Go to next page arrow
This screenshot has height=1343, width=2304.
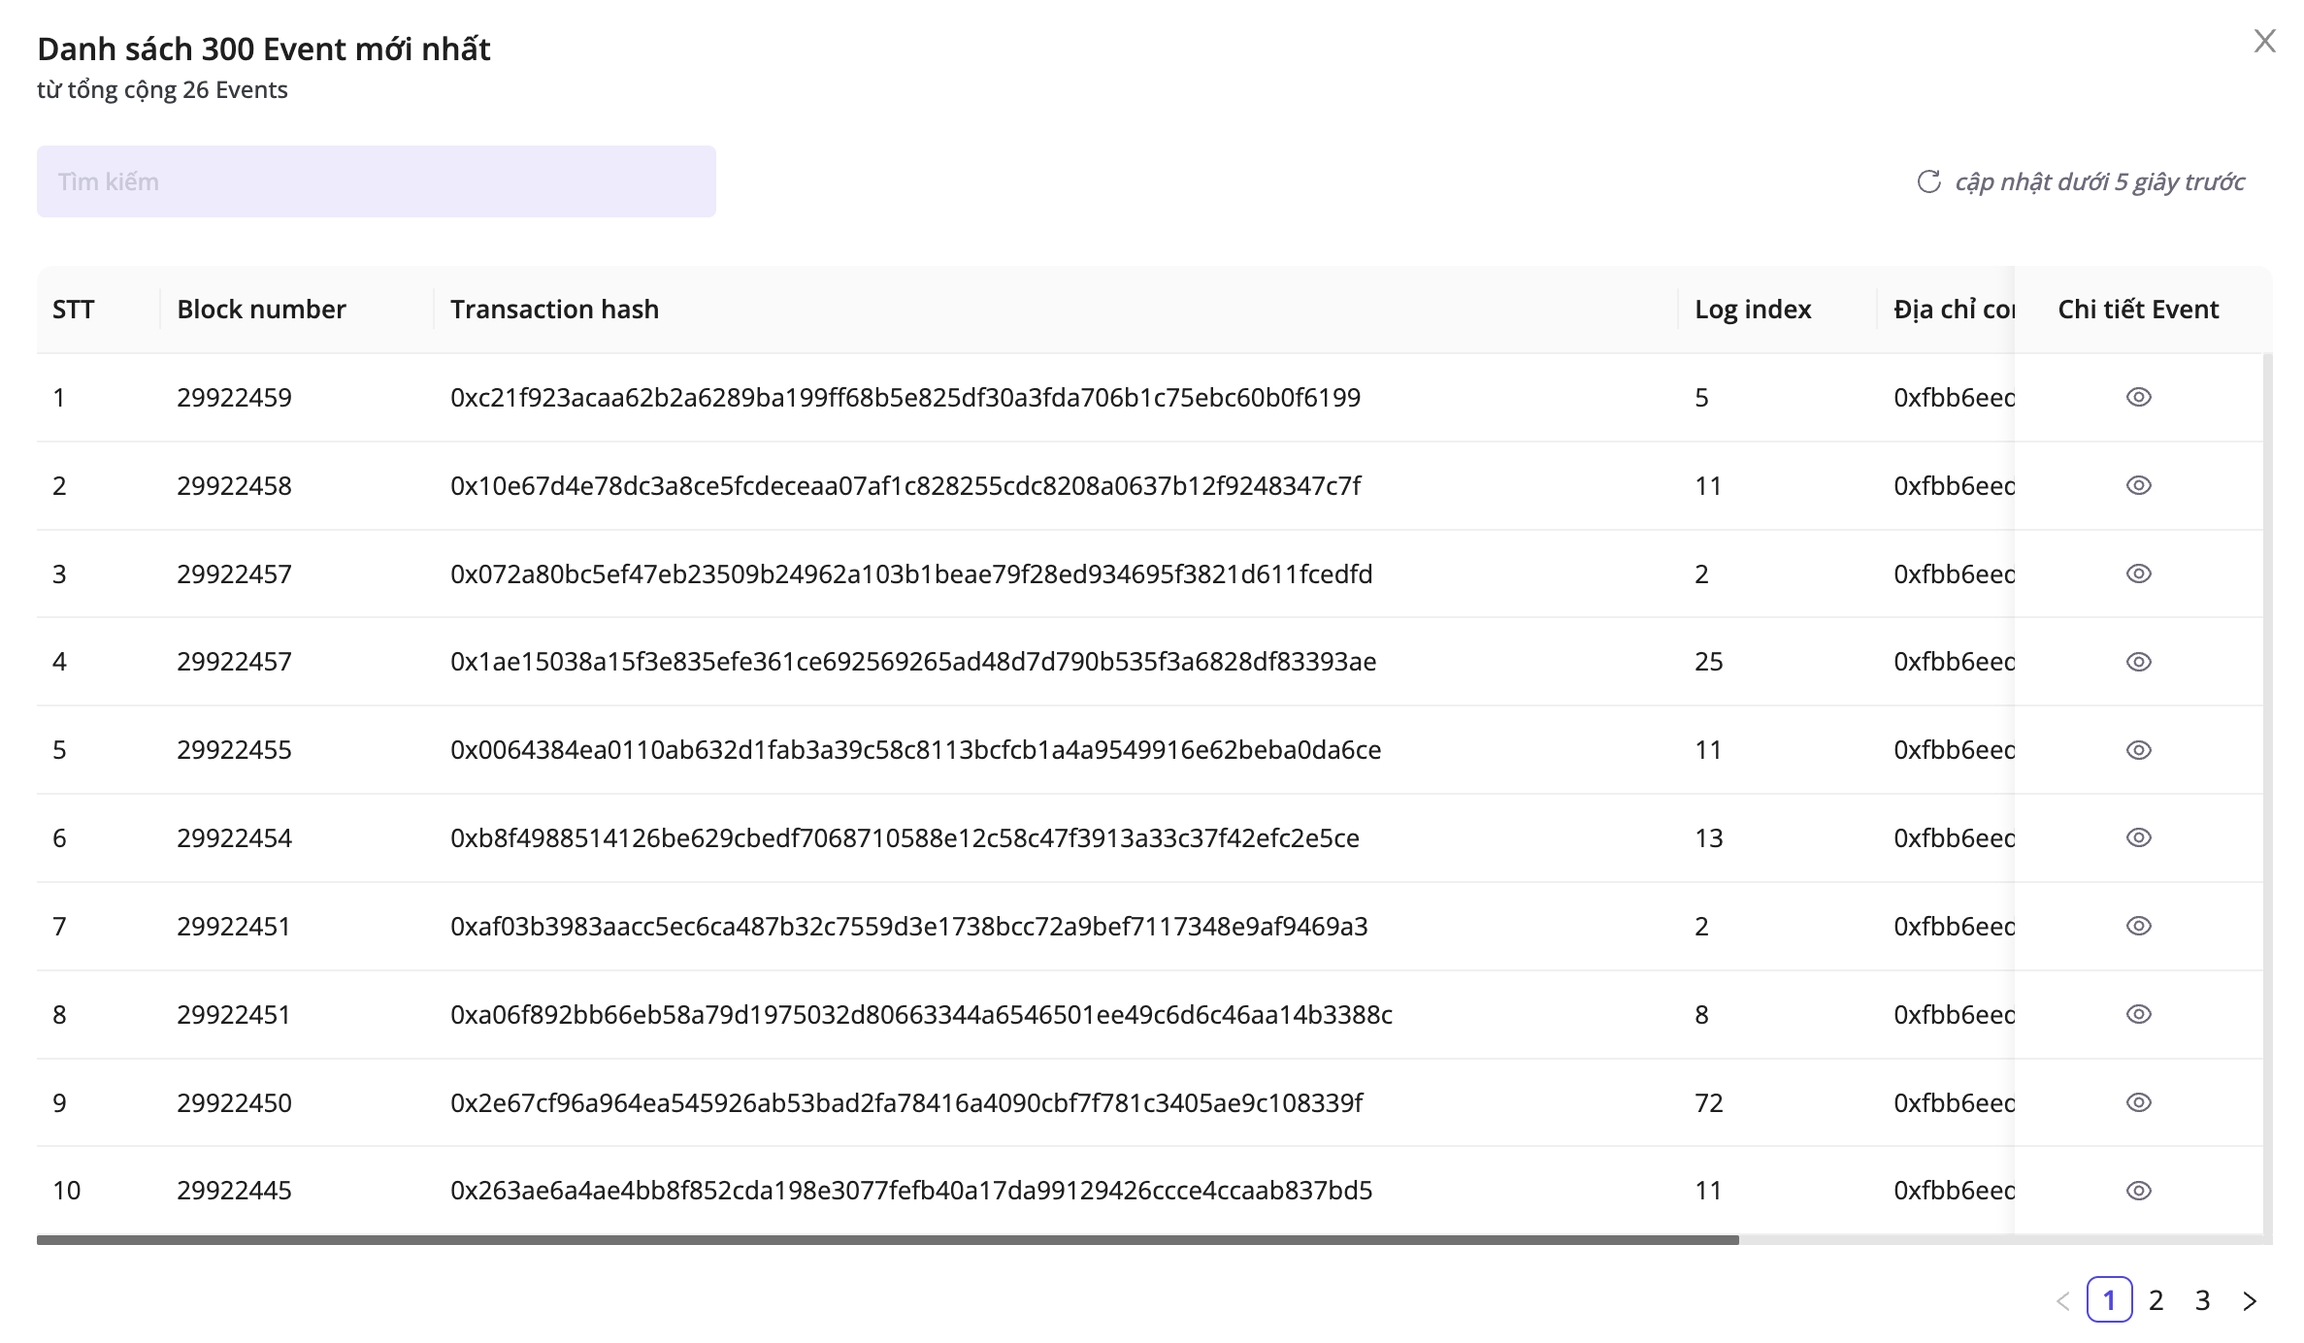pyautogui.click(x=2250, y=1300)
